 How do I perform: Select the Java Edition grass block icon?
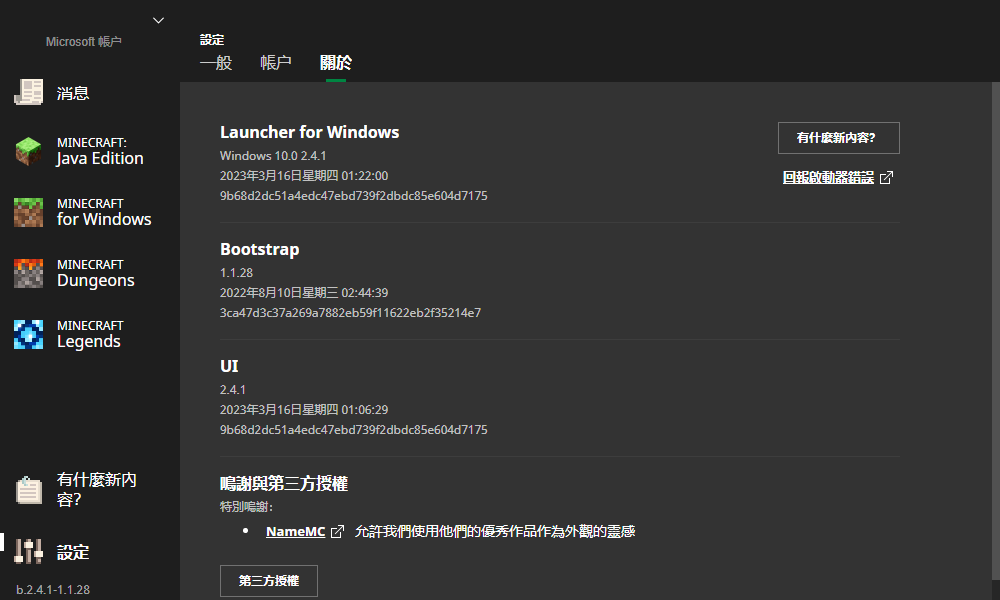tap(29, 151)
